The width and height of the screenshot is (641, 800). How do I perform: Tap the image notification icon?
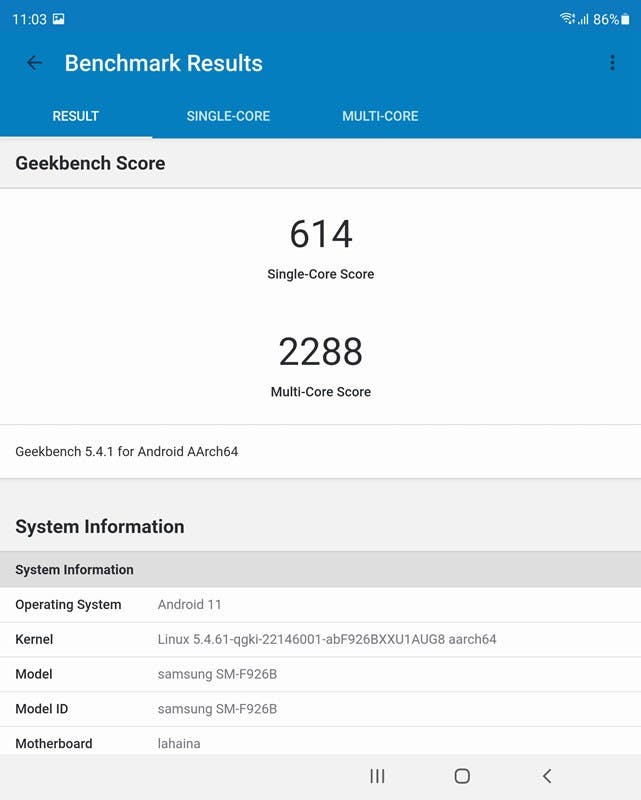tap(58, 19)
